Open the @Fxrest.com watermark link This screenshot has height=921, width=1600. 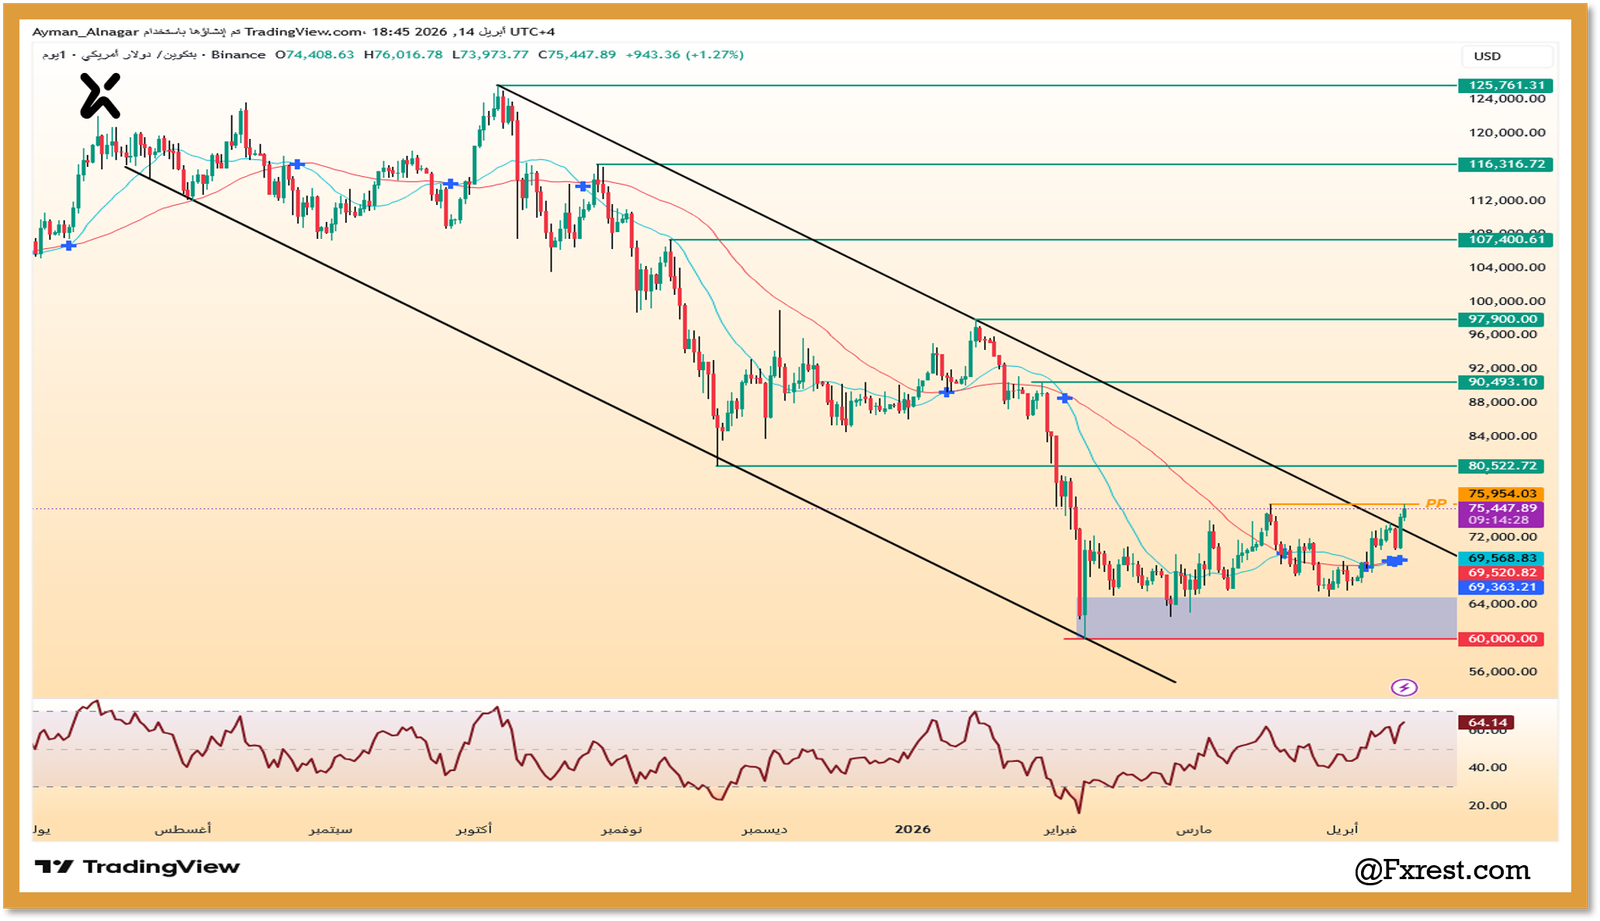[1441, 870]
